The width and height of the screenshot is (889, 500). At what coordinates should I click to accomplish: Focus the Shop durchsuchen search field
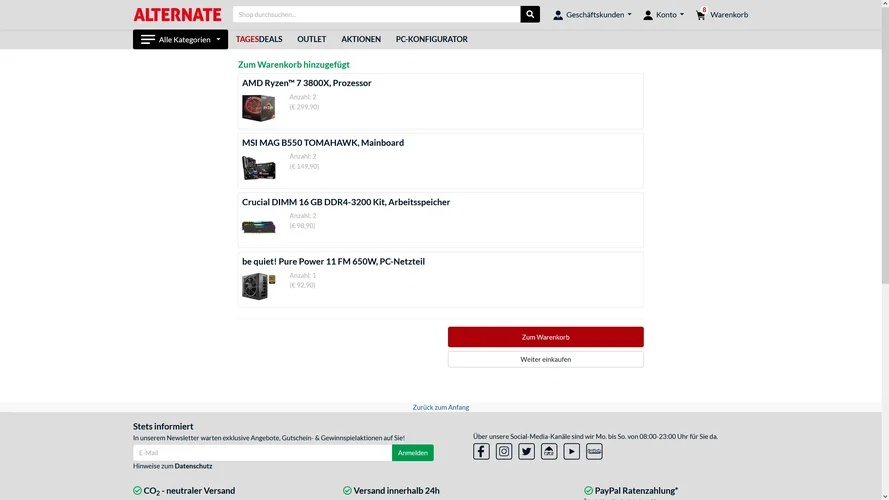[376, 14]
